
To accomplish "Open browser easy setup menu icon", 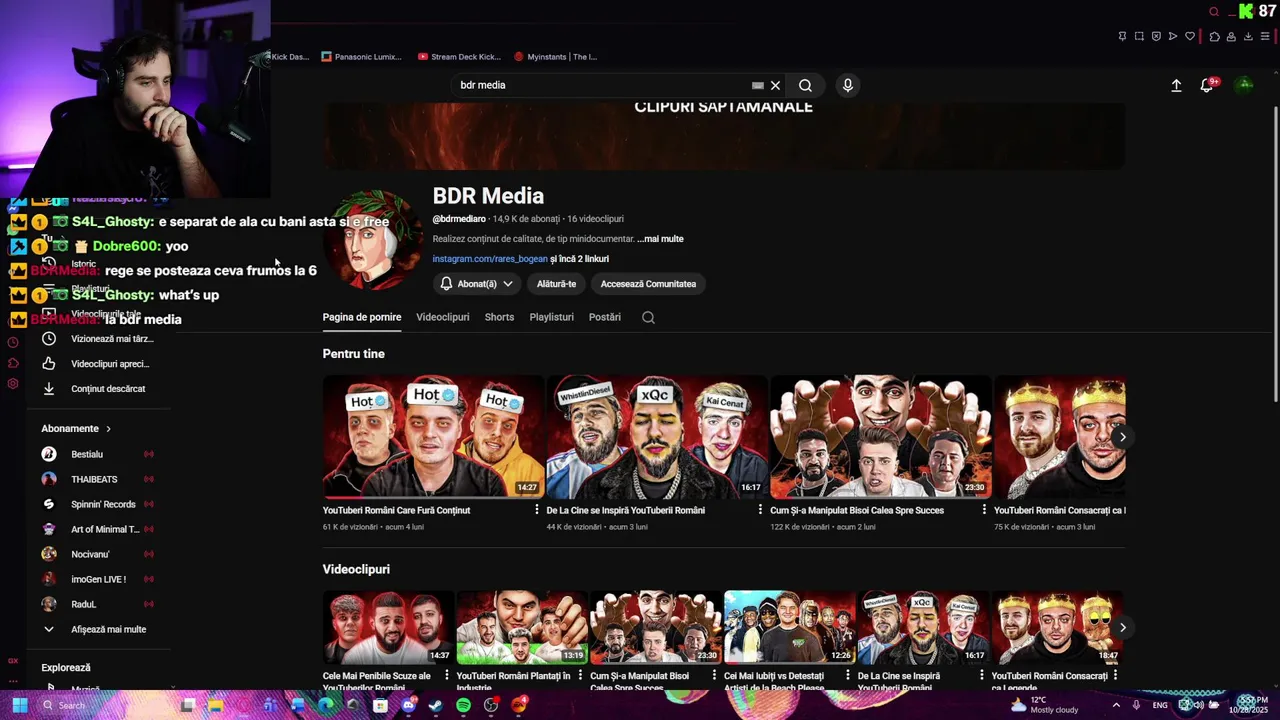I will (1265, 36).
